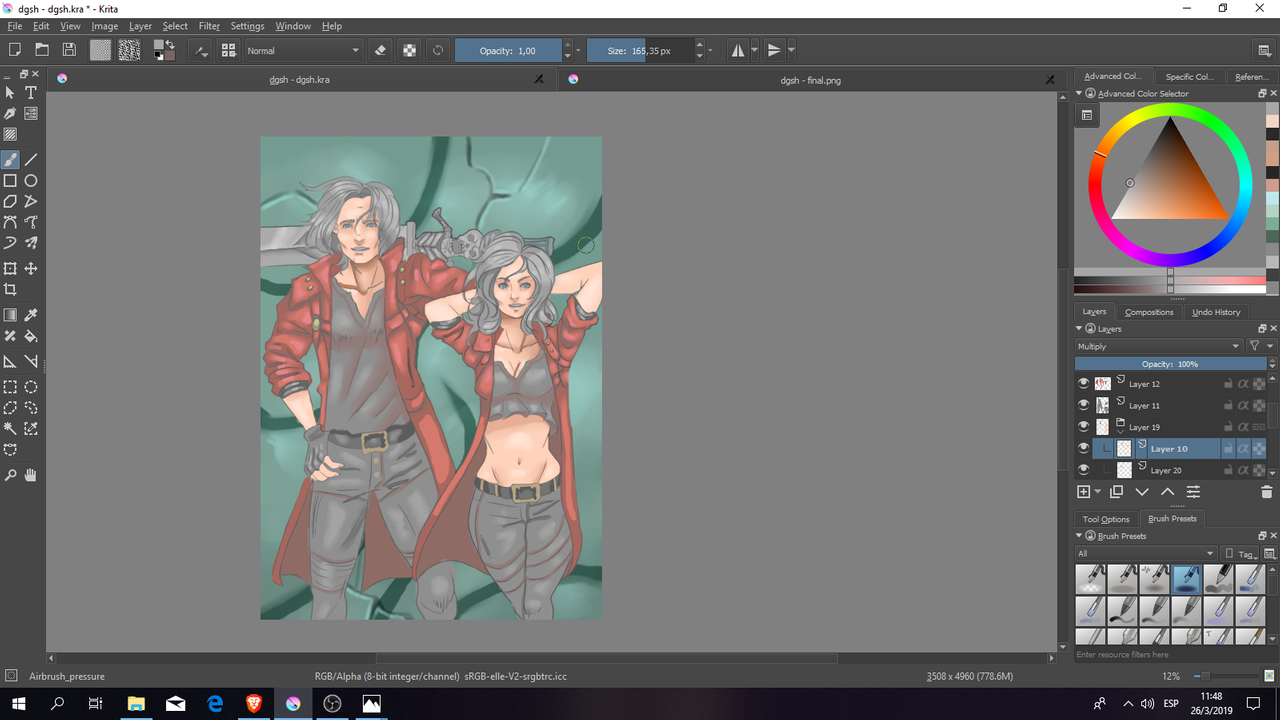
Task: Move the layer up with the arrow
Action: coord(1168,492)
